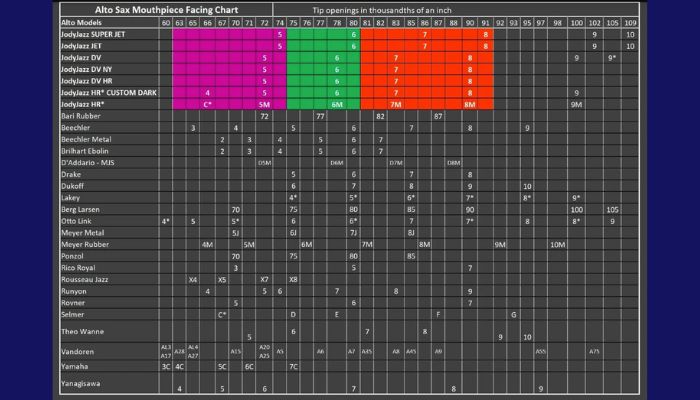Select the 'D'Addario - MJS' row label
Viewport: 700px width, 400px height.
coord(88,162)
